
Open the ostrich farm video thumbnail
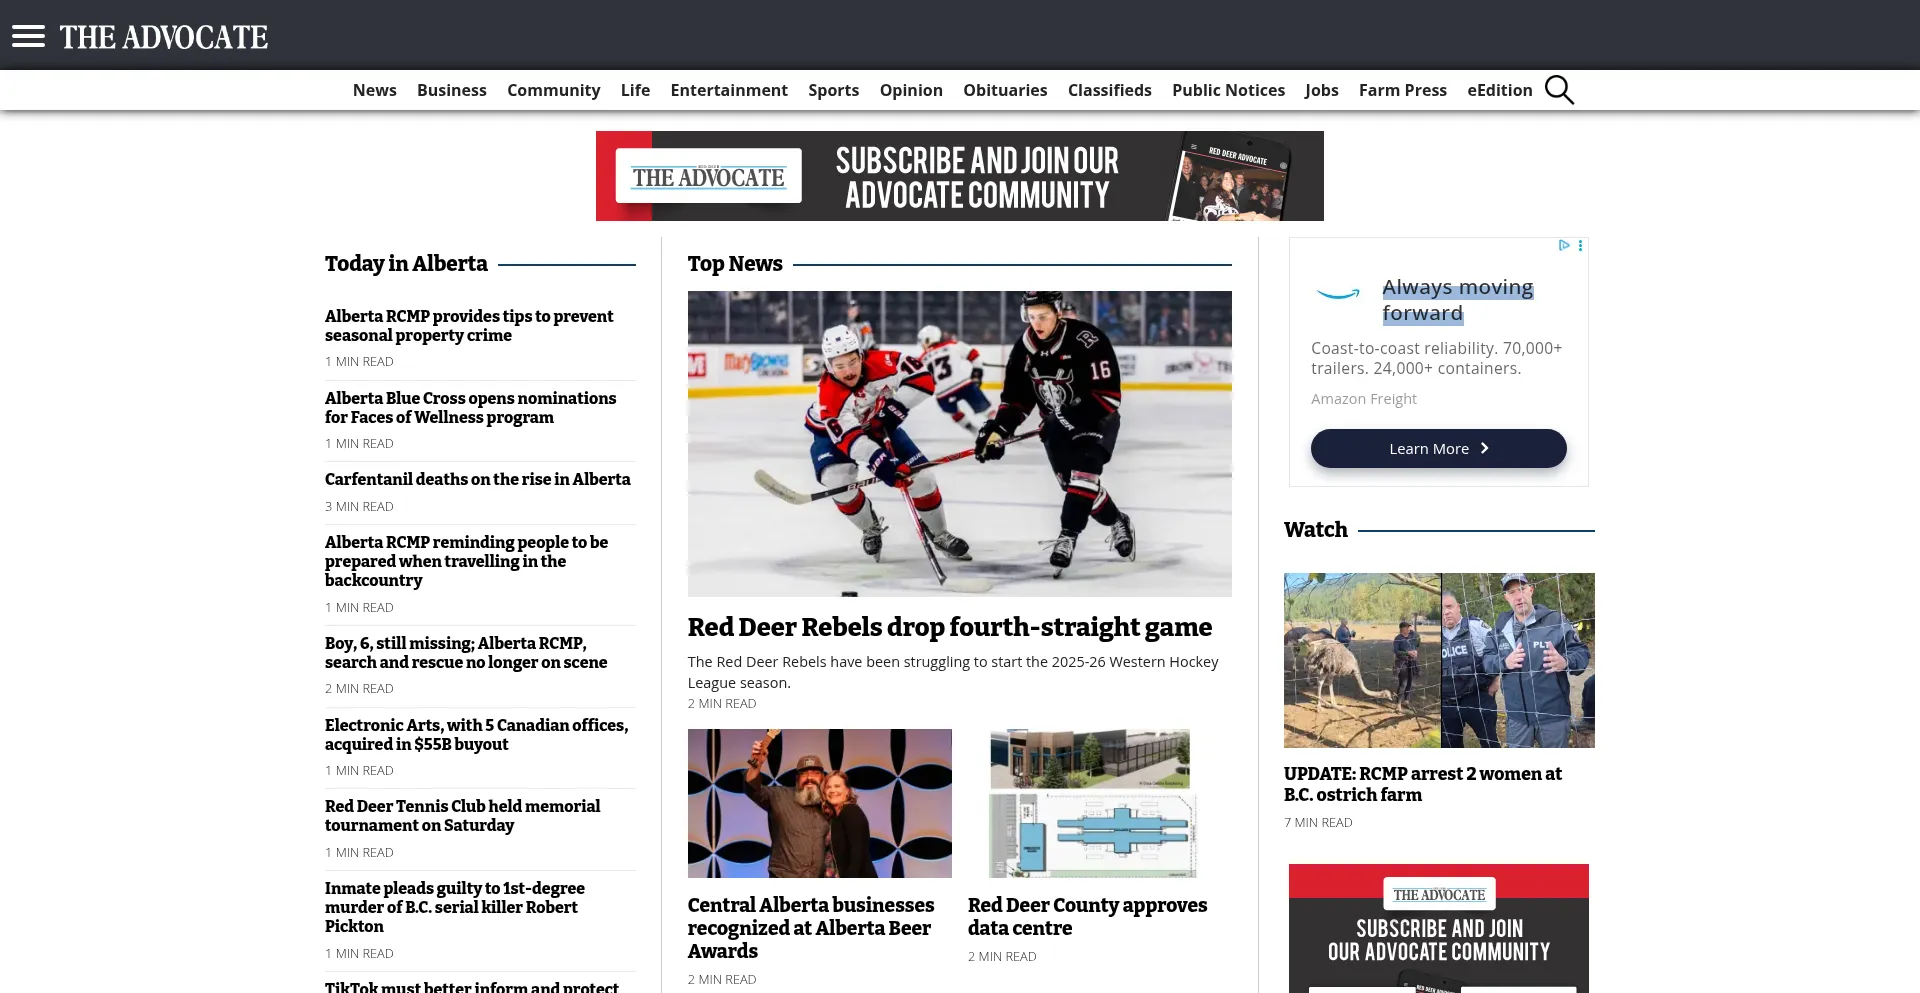coord(1438,660)
